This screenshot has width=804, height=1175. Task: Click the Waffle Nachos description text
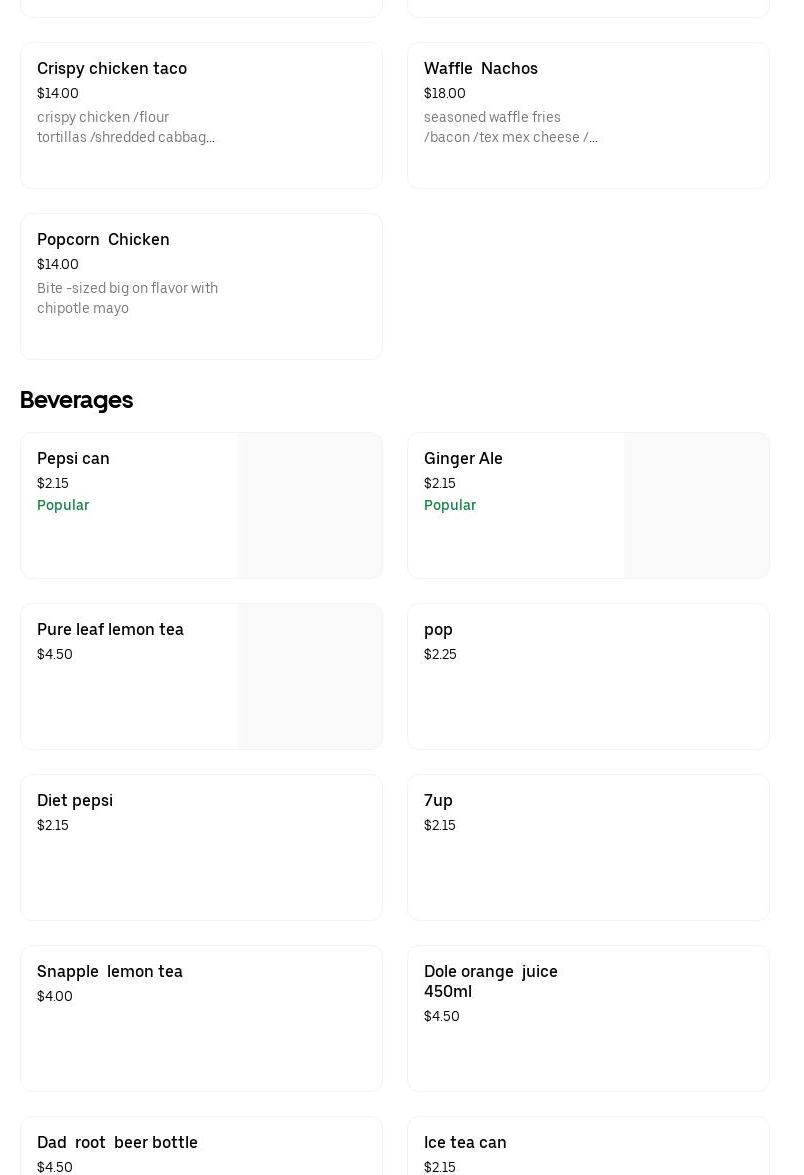[510, 128]
